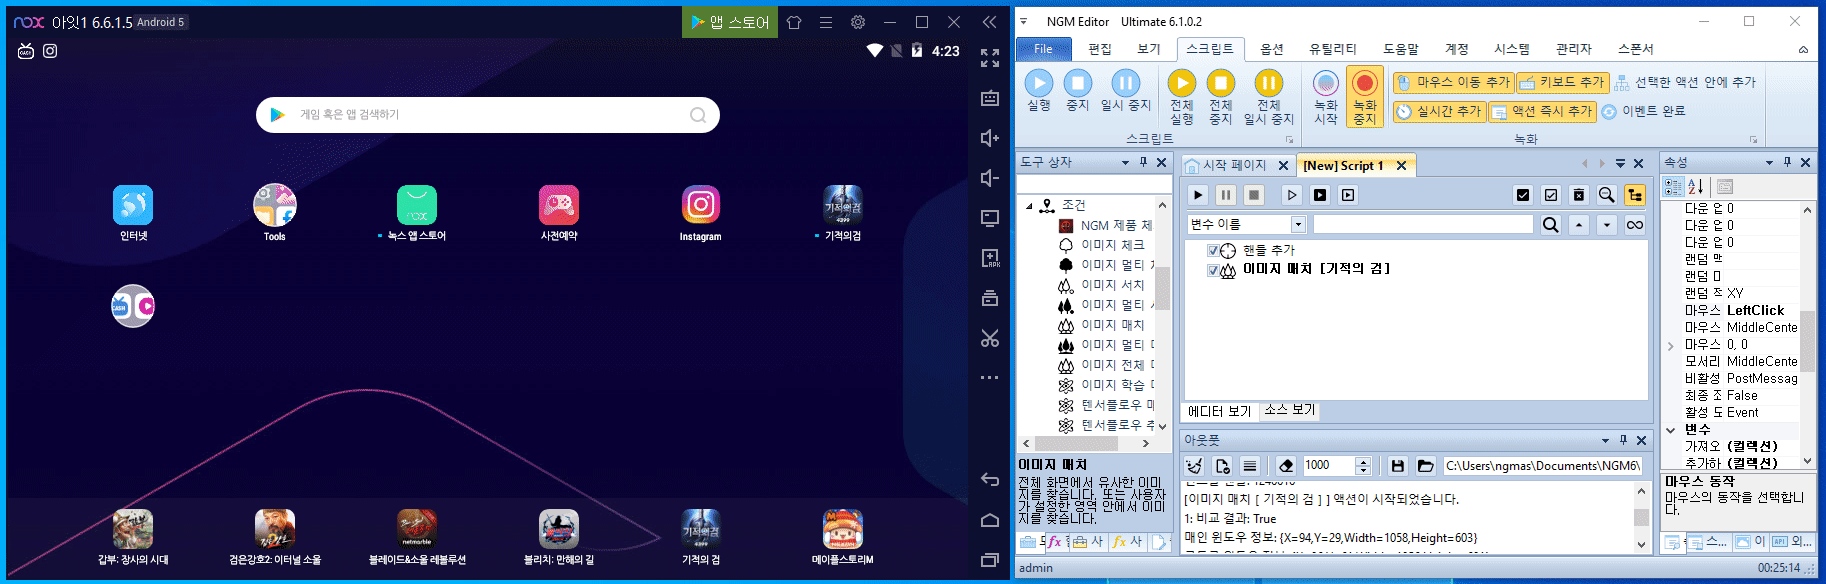Toggle the 핸들 추가 checkbox
This screenshot has width=1826, height=584.
(x=1212, y=250)
